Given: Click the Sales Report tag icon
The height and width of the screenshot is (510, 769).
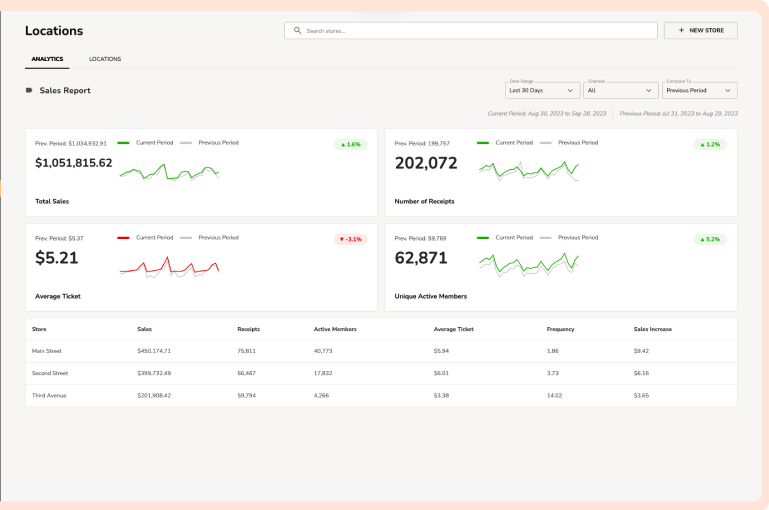Looking at the screenshot, I should pyautogui.click(x=29, y=90).
